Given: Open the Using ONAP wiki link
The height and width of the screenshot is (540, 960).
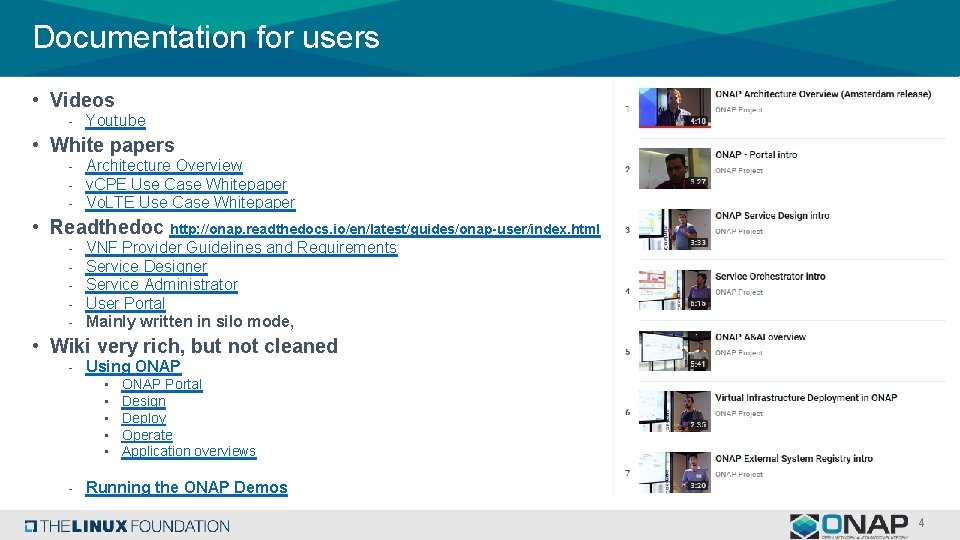Looking at the screenshot, I should pos(133,366).
